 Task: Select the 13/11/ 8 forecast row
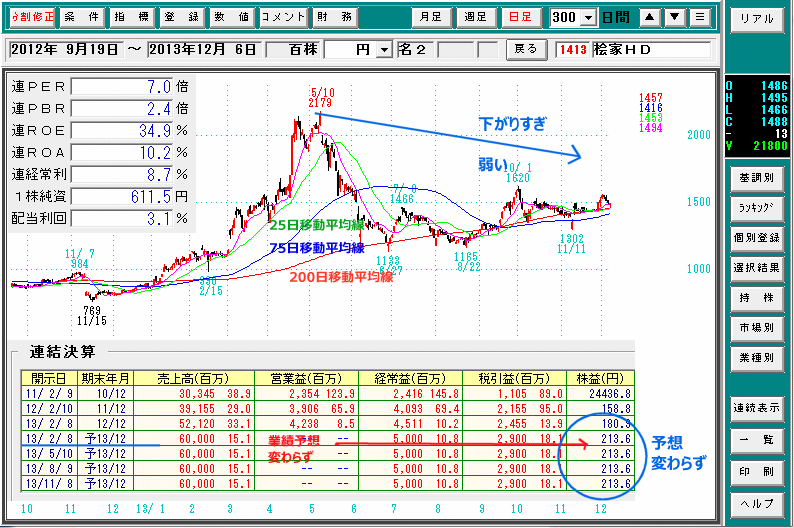(328, 483)
